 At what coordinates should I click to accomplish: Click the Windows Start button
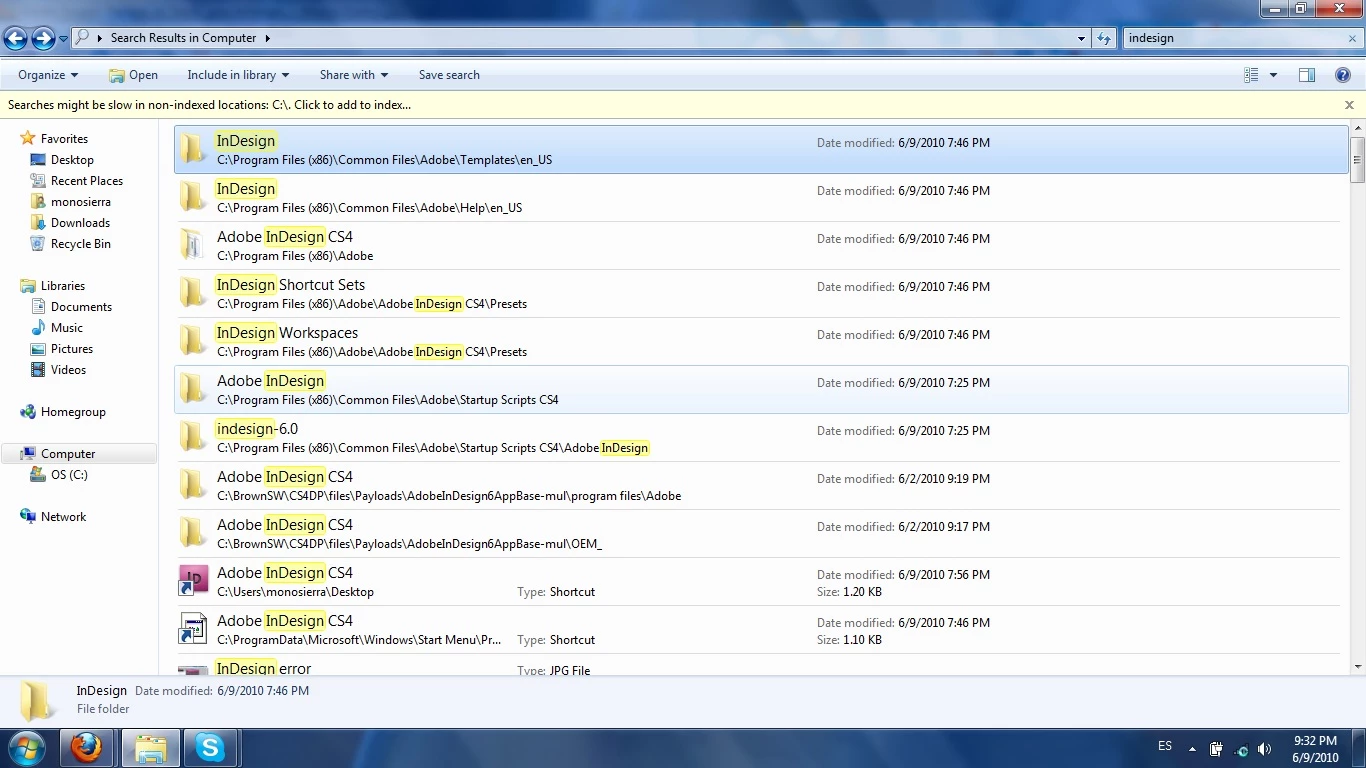(25, 748)
